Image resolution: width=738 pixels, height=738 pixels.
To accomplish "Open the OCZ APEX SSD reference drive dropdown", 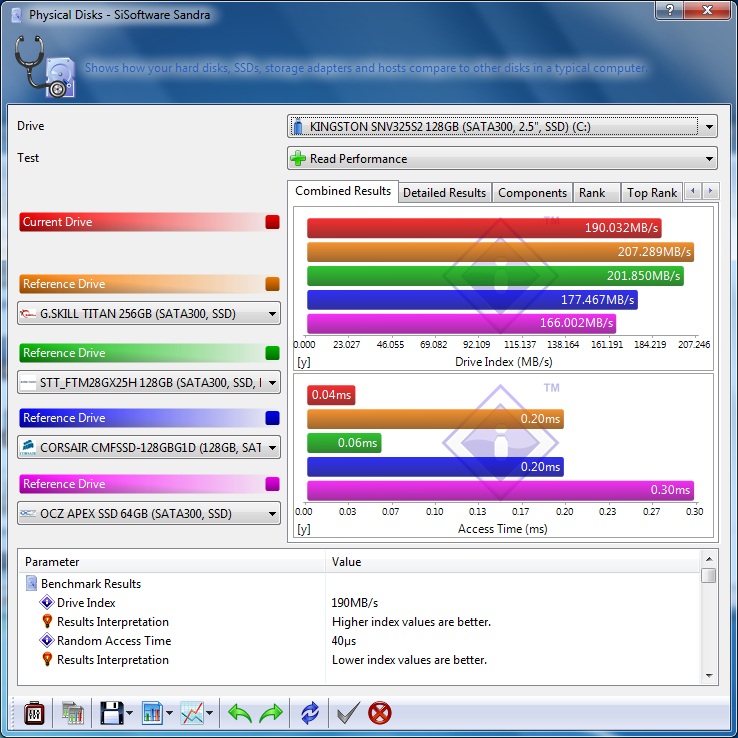I will pyautogui.click(x=149, y=513).
